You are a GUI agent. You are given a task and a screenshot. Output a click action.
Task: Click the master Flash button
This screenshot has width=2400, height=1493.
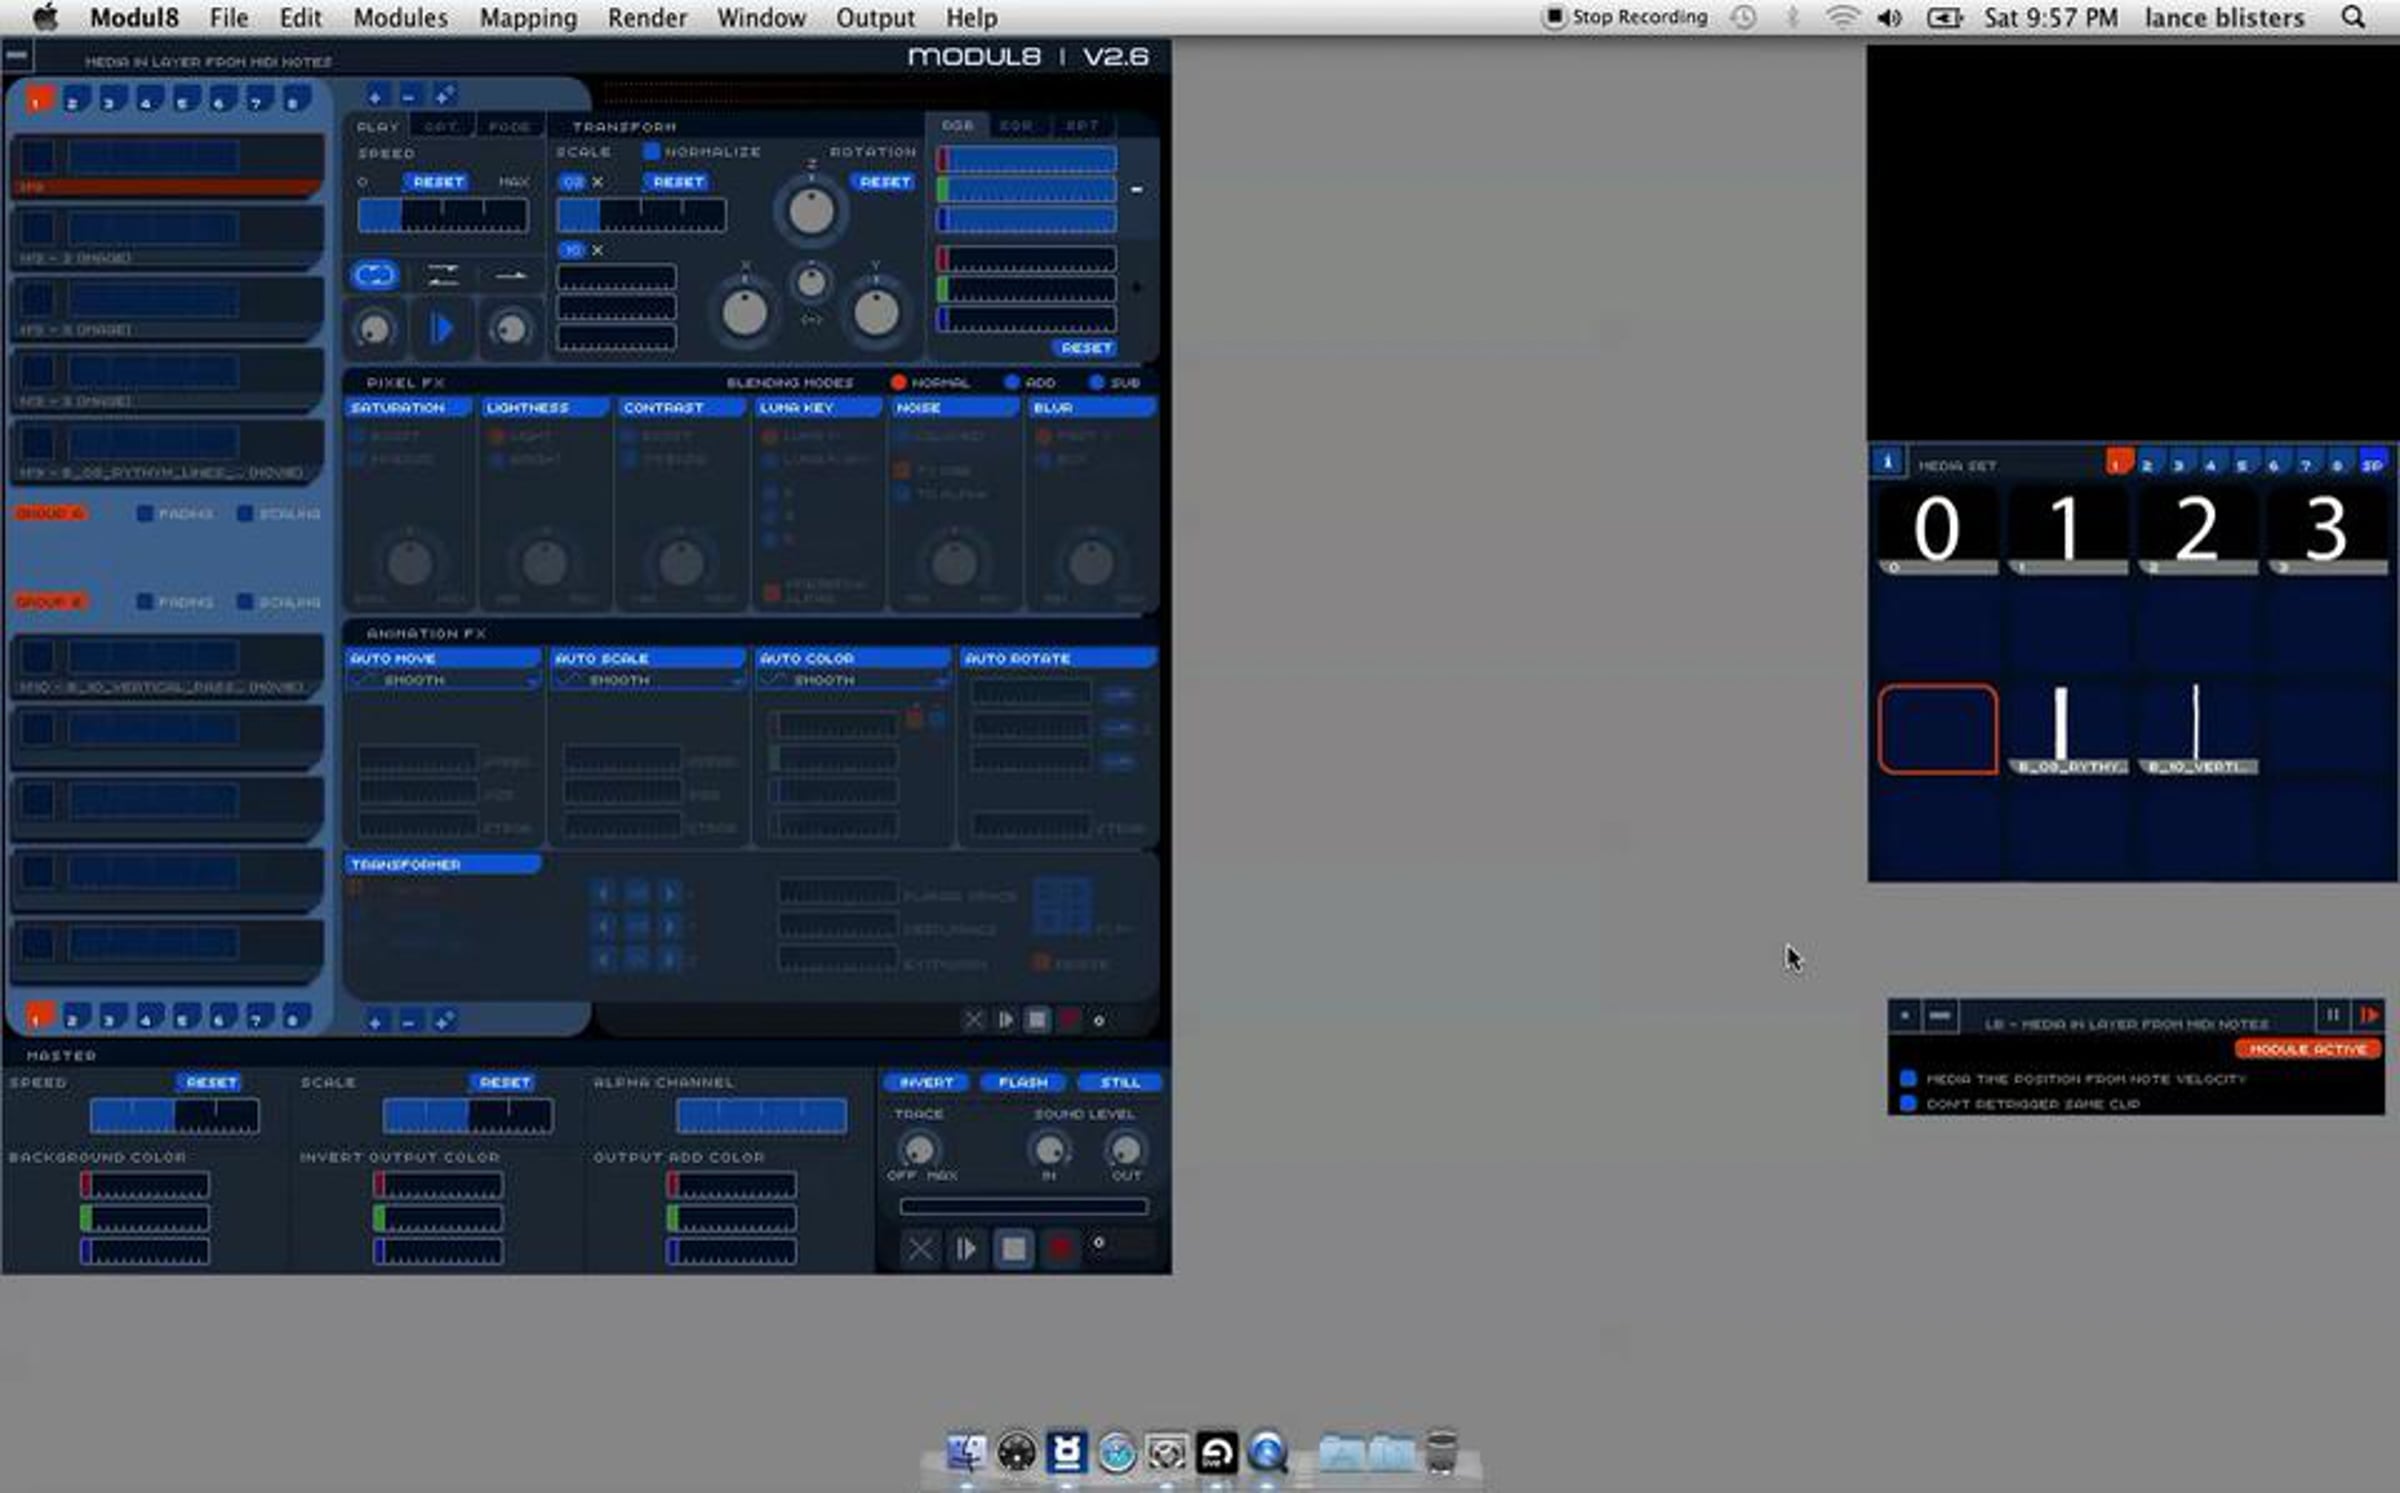(1023, 1082)
